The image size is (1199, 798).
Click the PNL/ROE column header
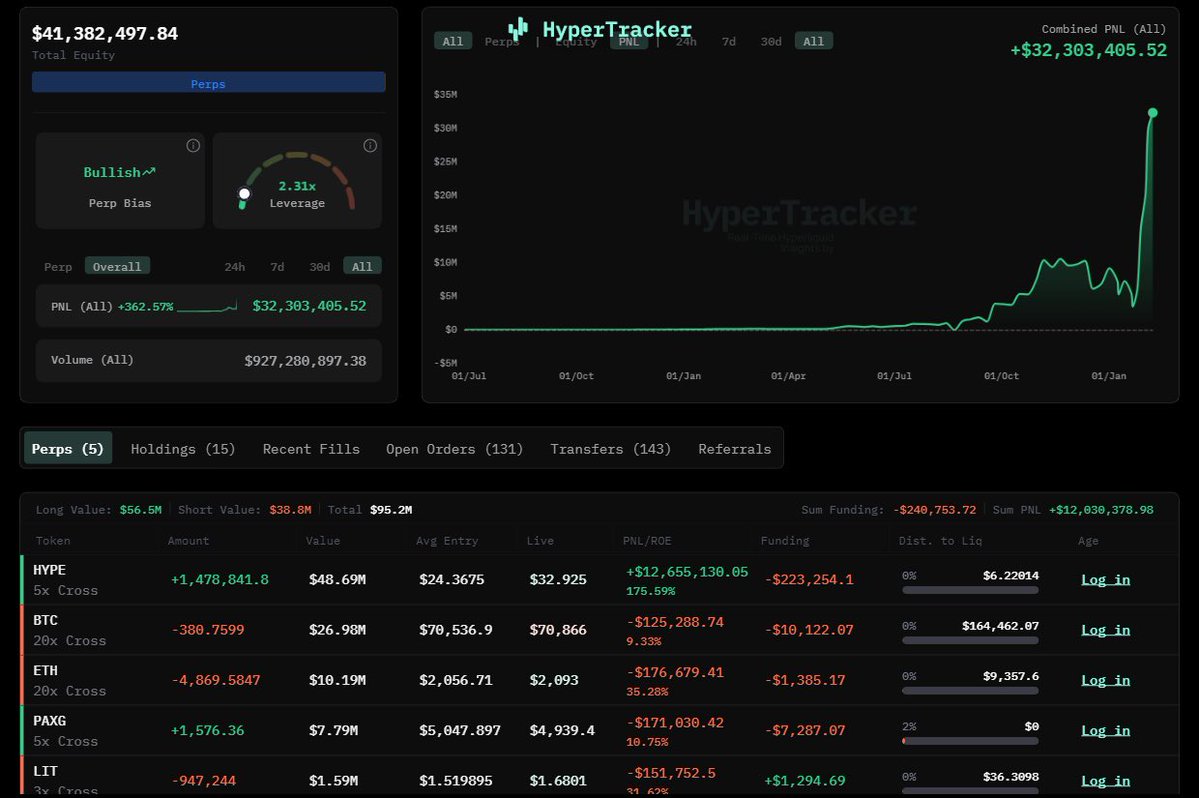[x=646, y=541]
